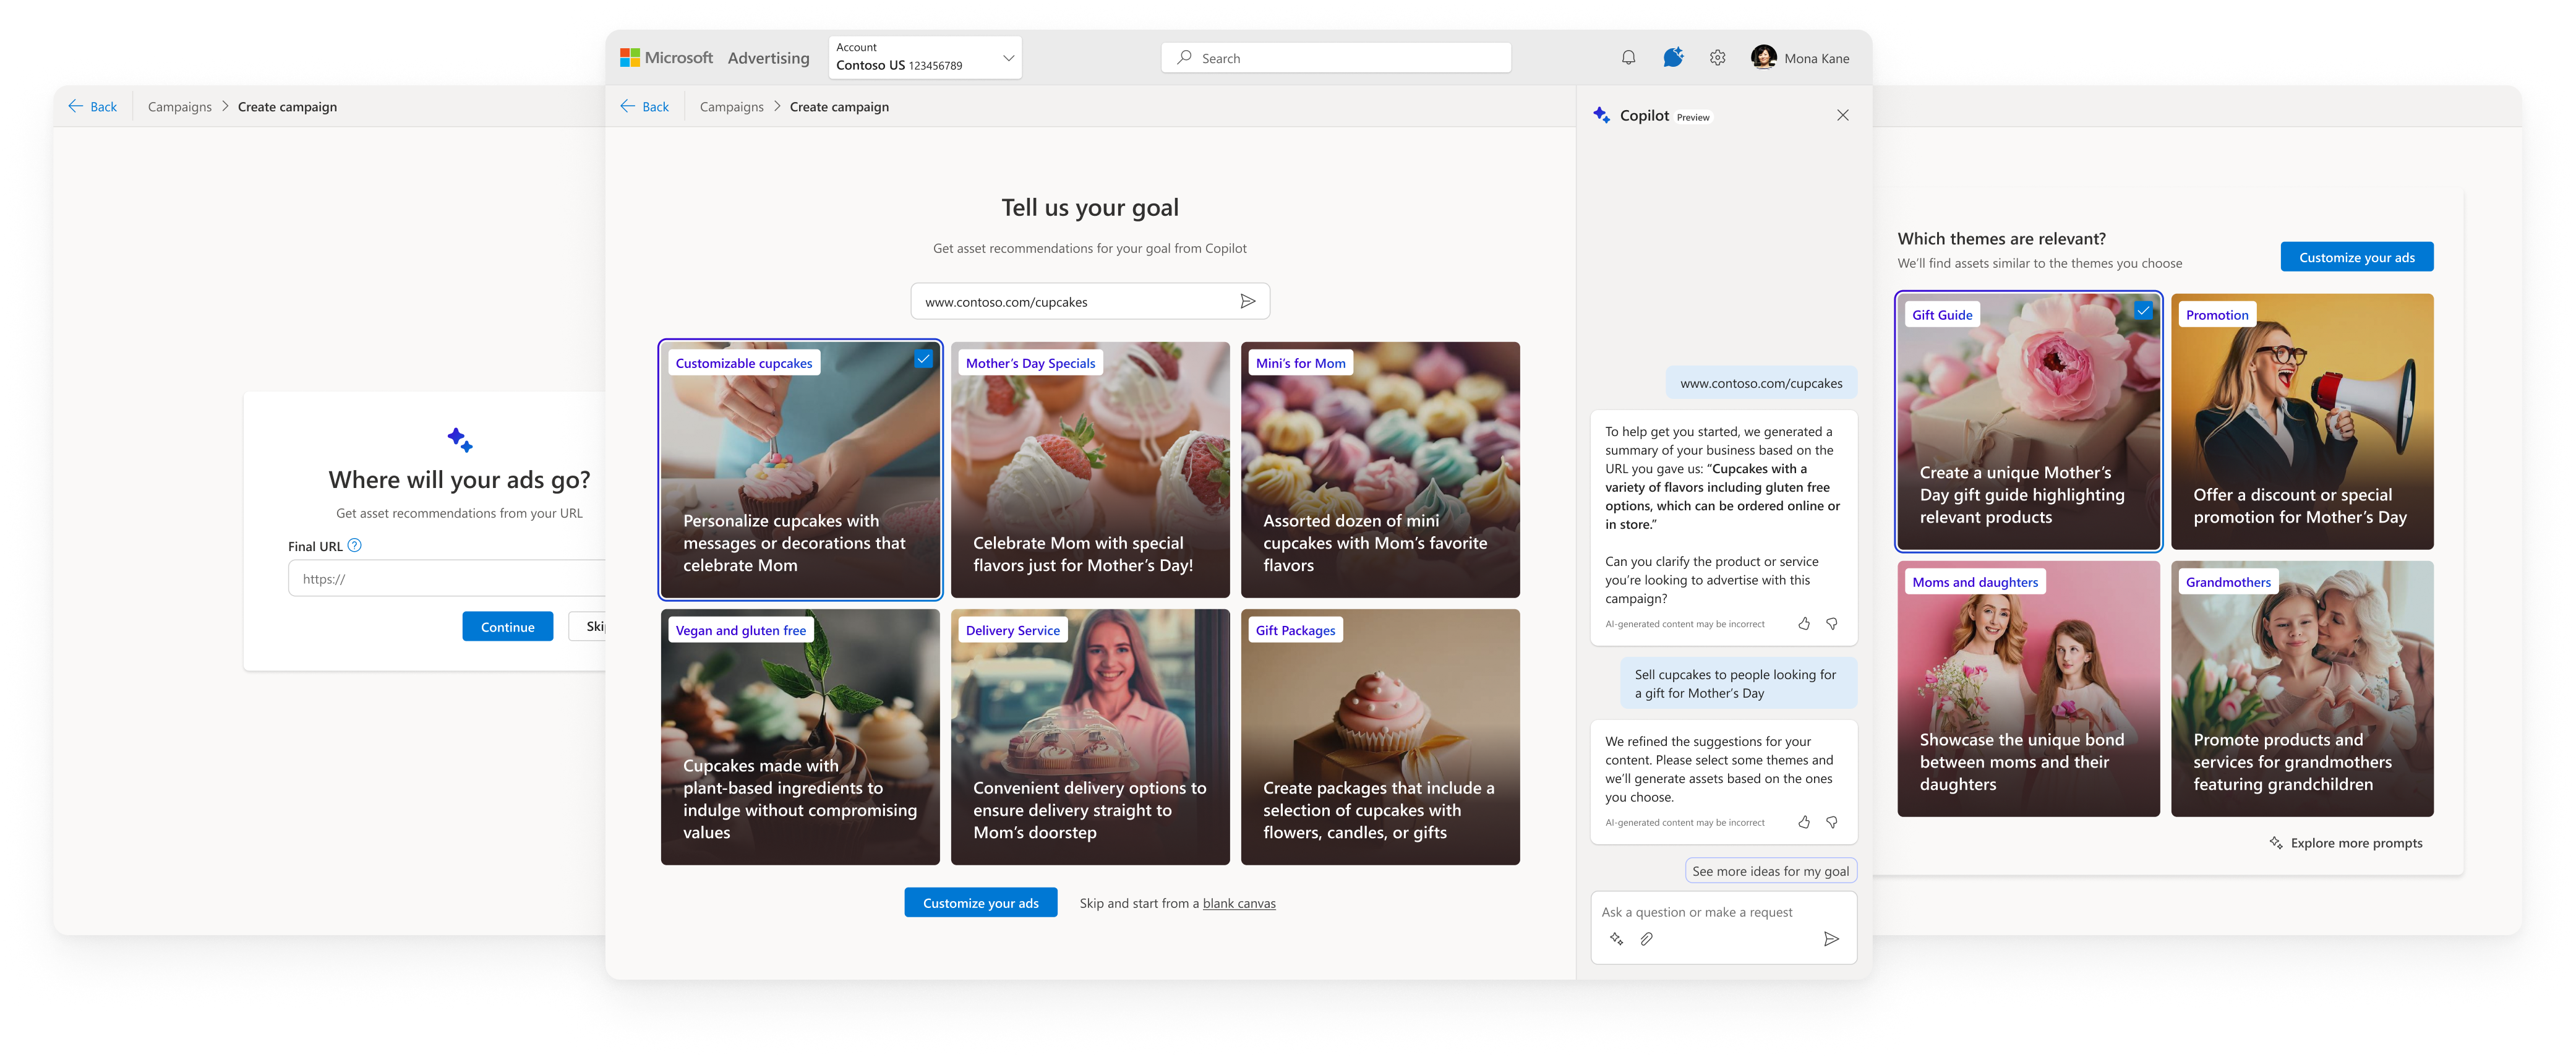Click the sparkle icon beside Explore more prompts

[x=2276, y=843]
